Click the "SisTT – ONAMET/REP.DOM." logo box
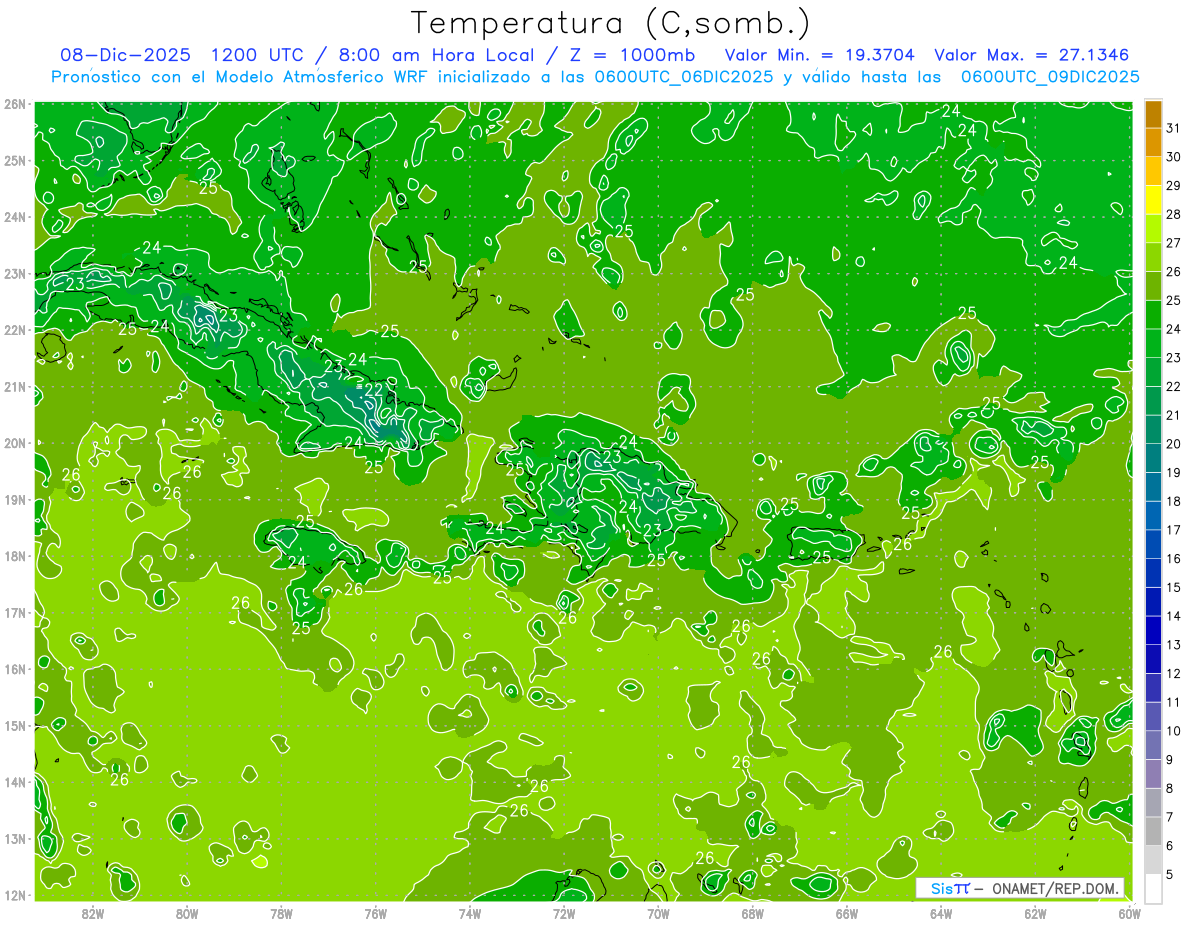Screen dimensions: 1200x927 coord(1020,888)
